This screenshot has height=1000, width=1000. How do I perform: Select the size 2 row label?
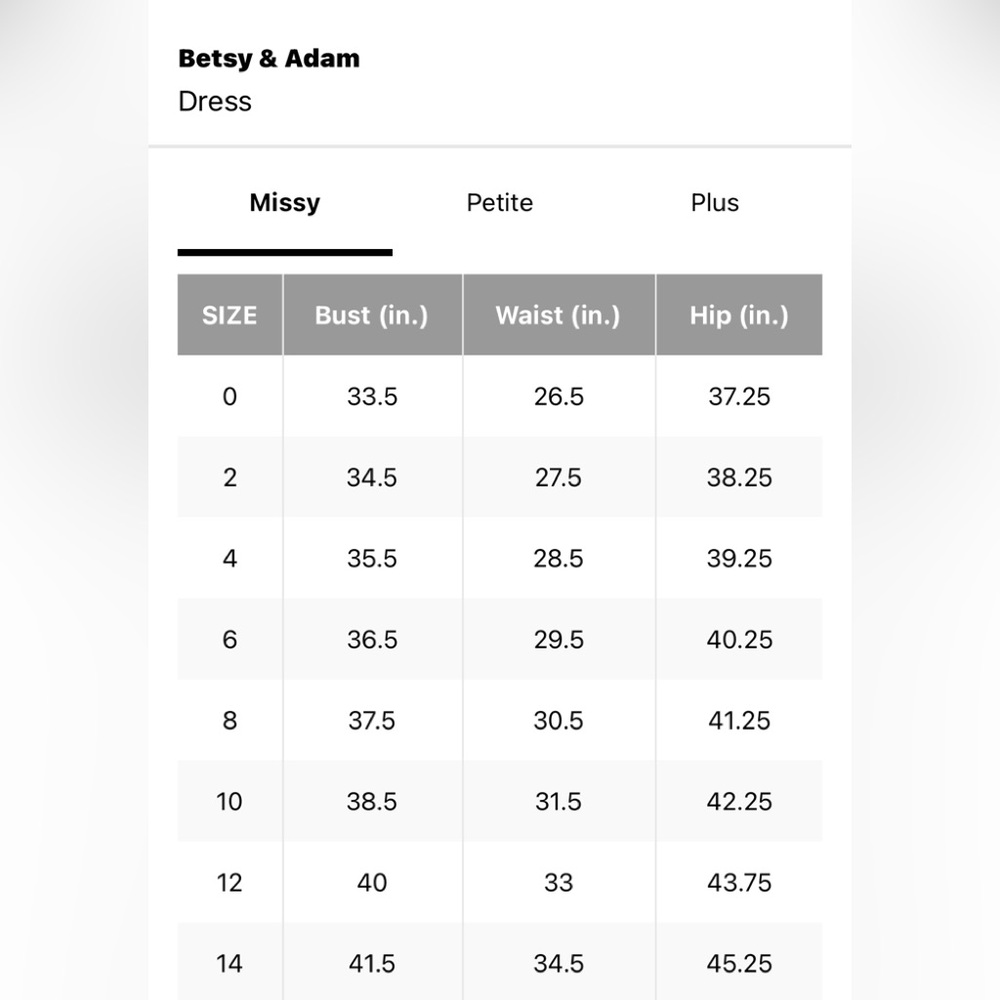coord(230,478)
